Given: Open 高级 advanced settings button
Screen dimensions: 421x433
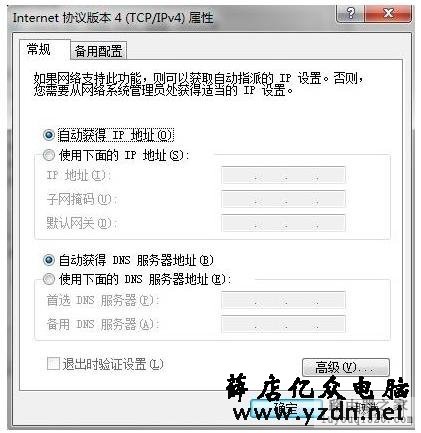Looking at the screenshot, I should [x=346, y=367].
